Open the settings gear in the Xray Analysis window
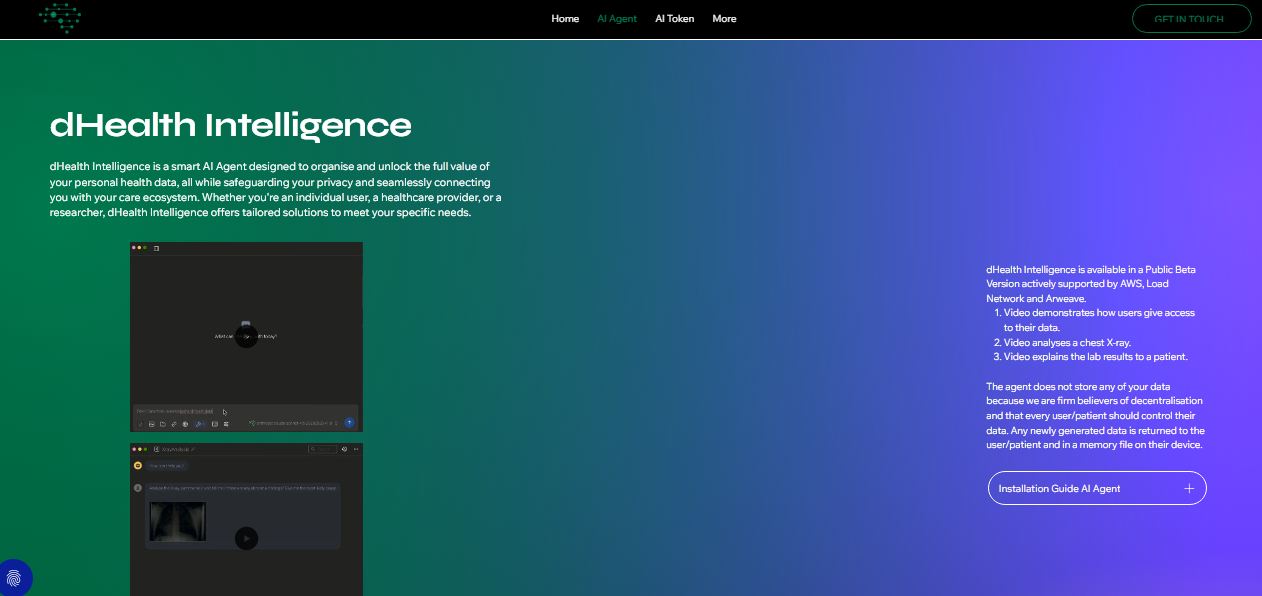 (x=344, y=449)
